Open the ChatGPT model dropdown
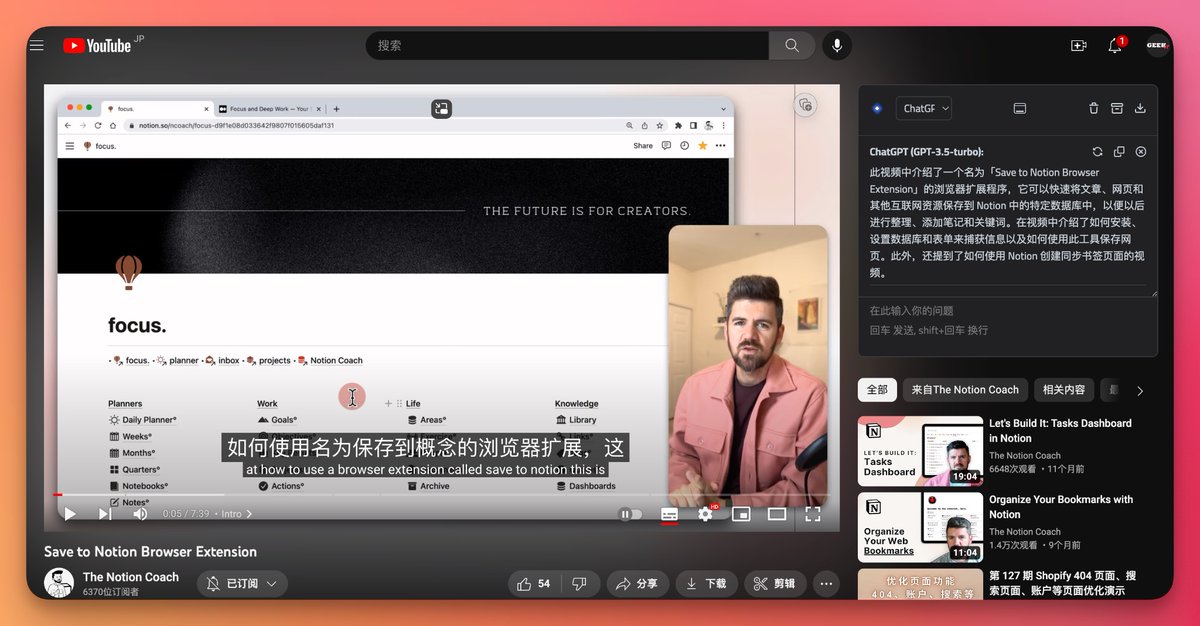 (924, 108)
